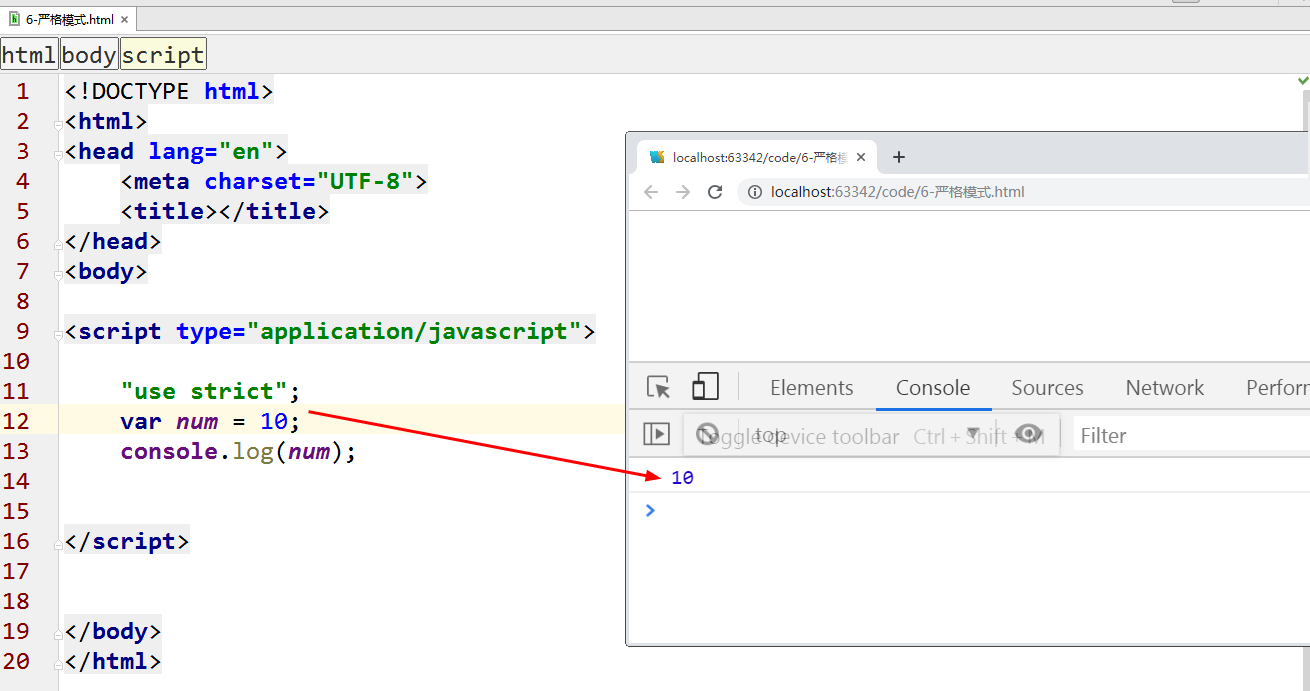Click the lang="en" attribute on line 3

[211, 151]
